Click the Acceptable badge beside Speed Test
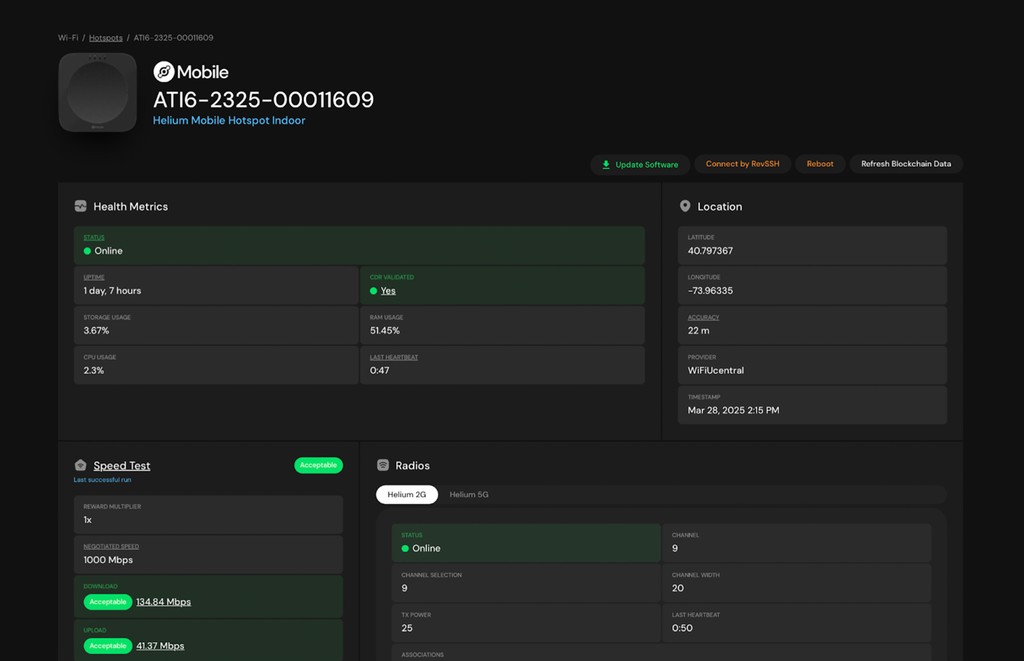Viewport: 1024px width, 661px height. pyautogui.click(x=319, y=465)
